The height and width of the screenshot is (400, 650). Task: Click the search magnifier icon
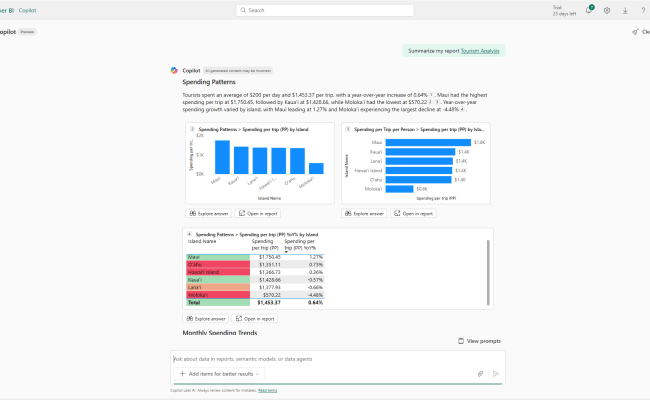click(243, 10)
